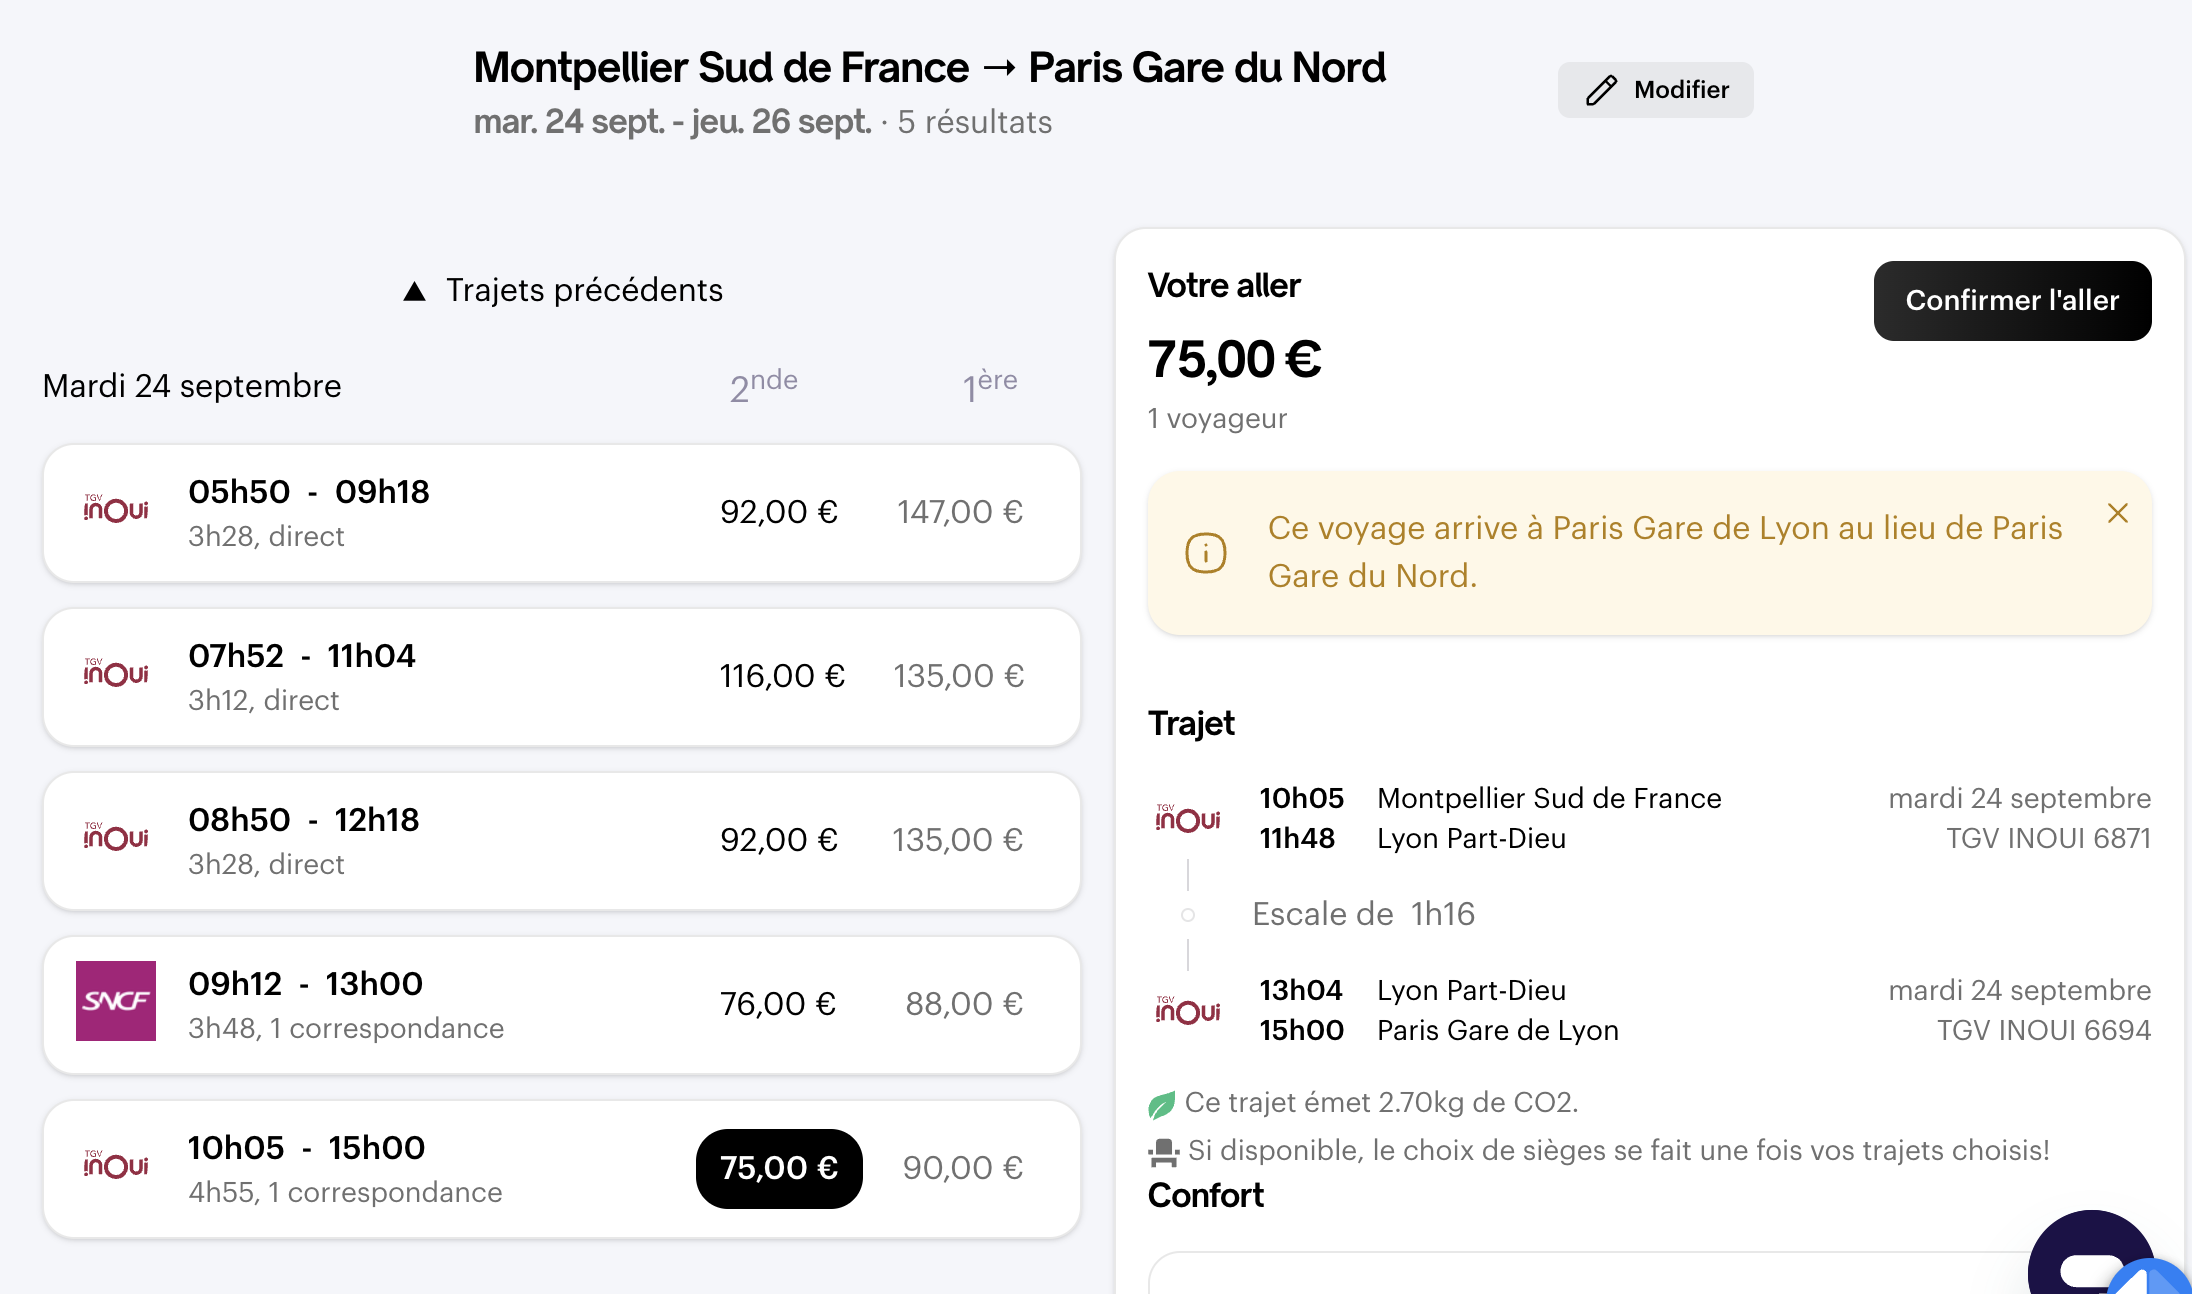Click the pencil icon on Modifier
The width and height of the screenshot is (2192, 1294).
coord(1601,90)
